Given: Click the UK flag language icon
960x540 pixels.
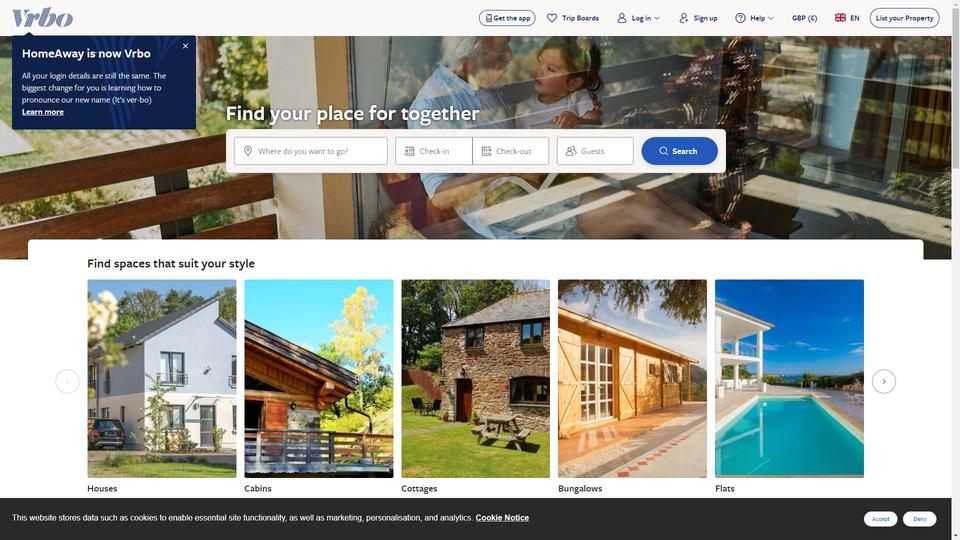Looking at the screenshot, I should [840, 18].
